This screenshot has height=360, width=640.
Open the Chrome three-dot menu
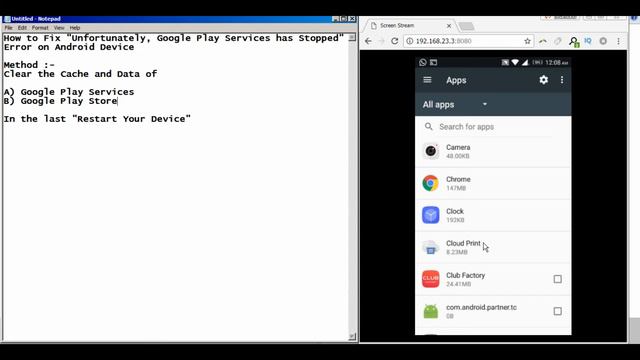[x=618, y=41]
